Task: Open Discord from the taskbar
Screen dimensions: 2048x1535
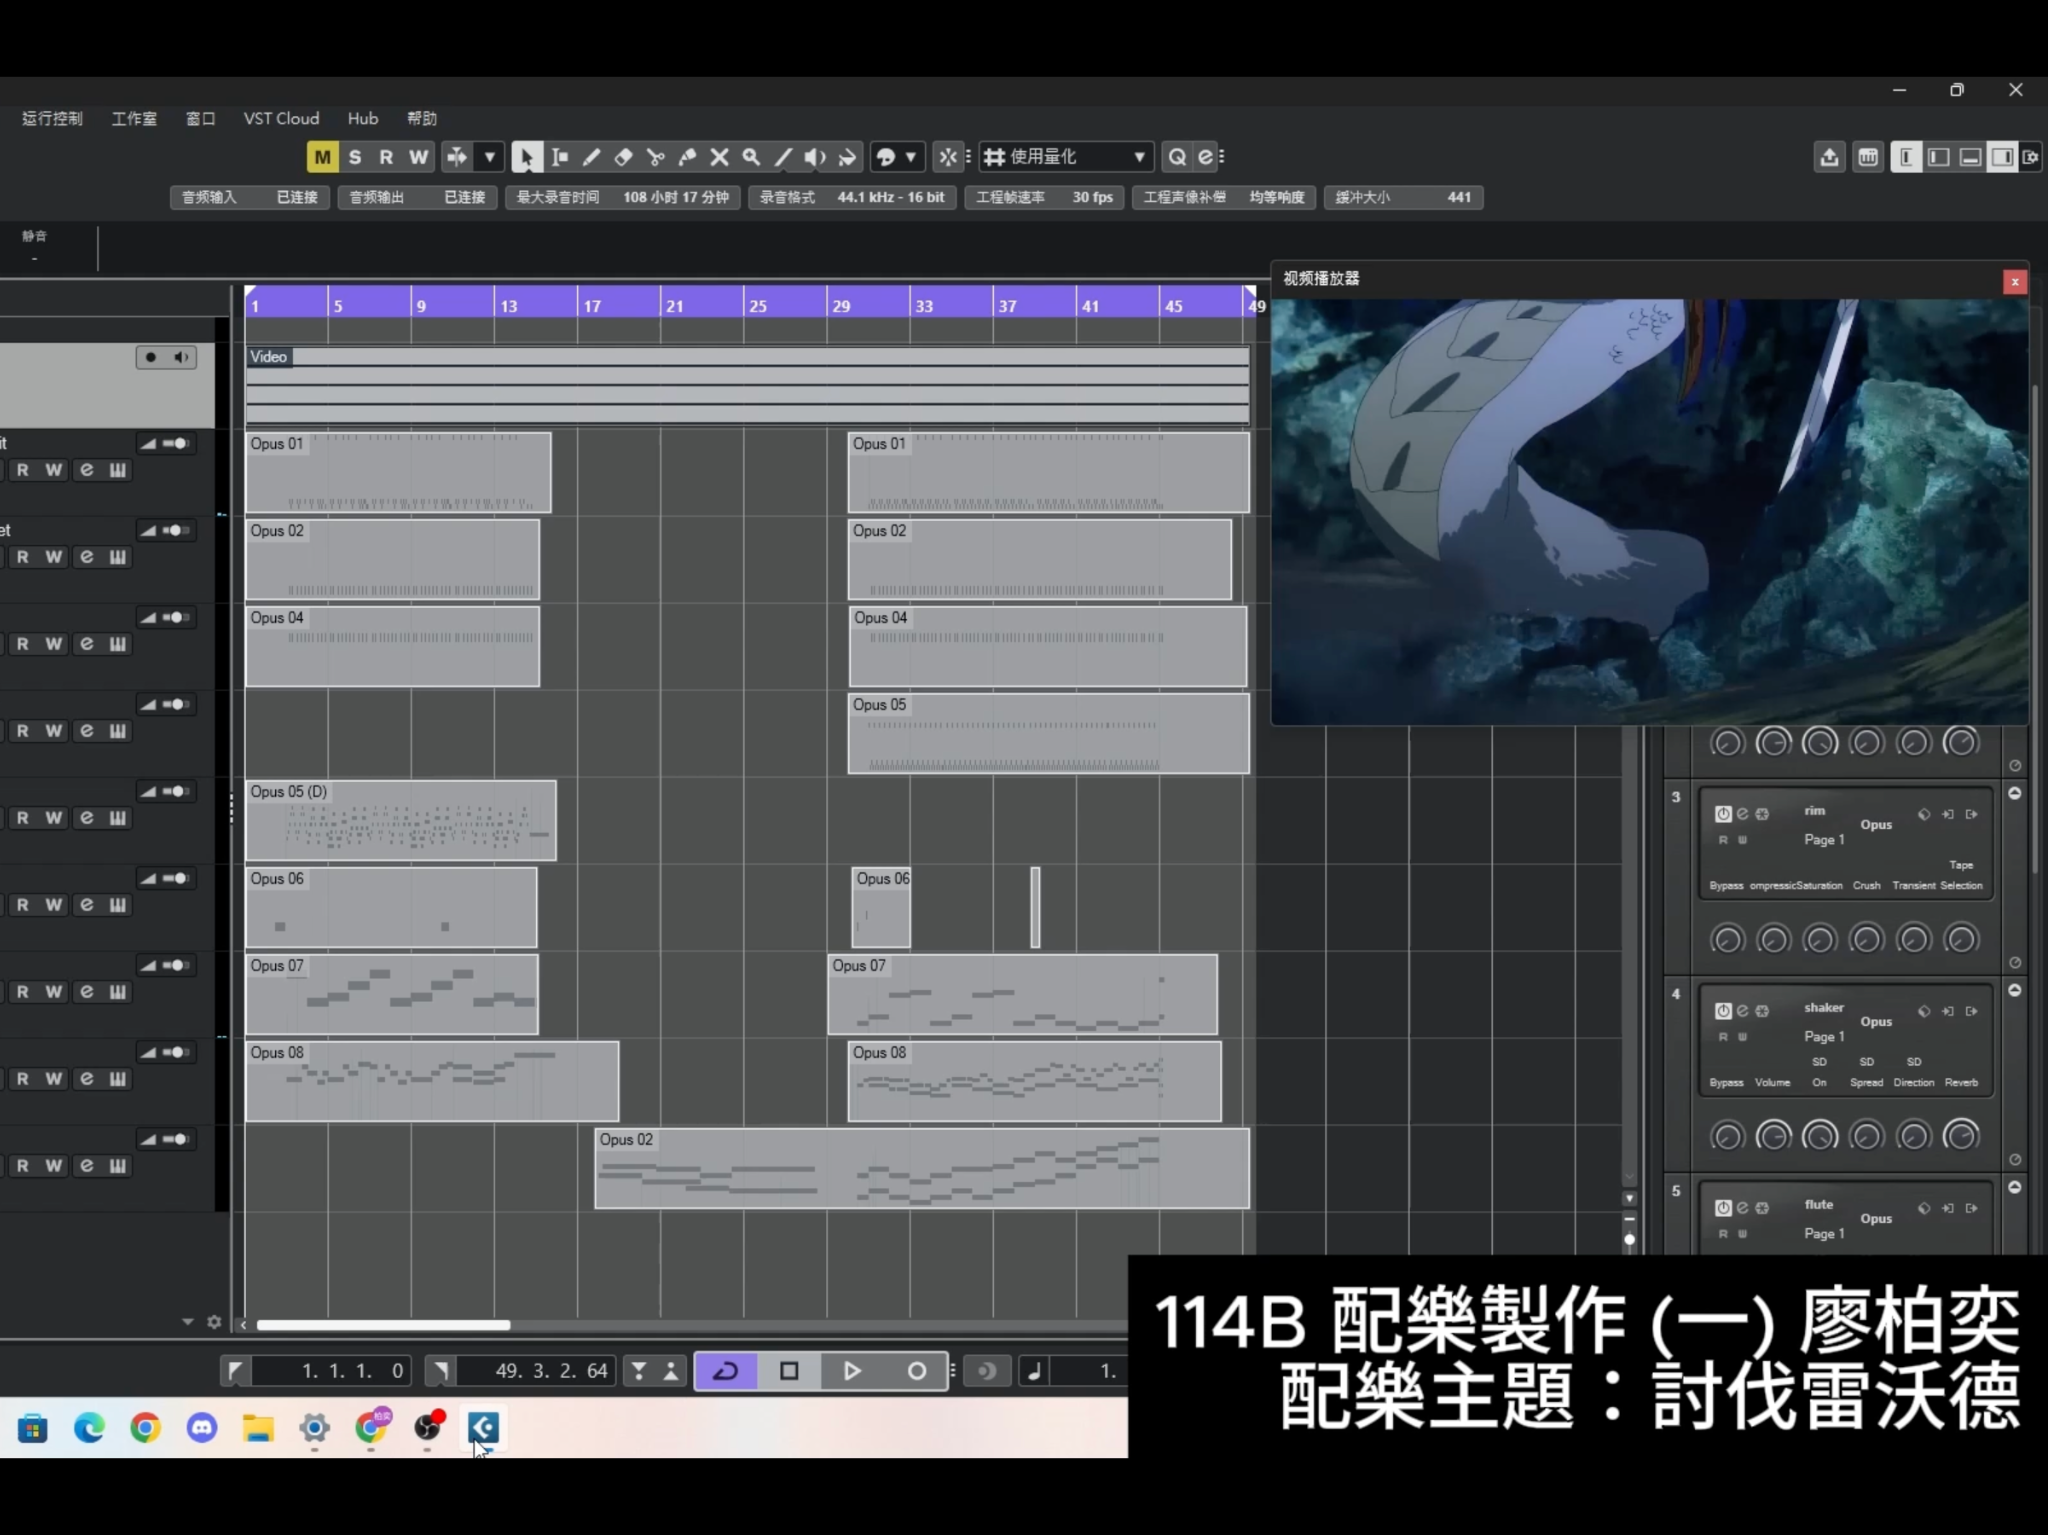Action: (202, 1428)
